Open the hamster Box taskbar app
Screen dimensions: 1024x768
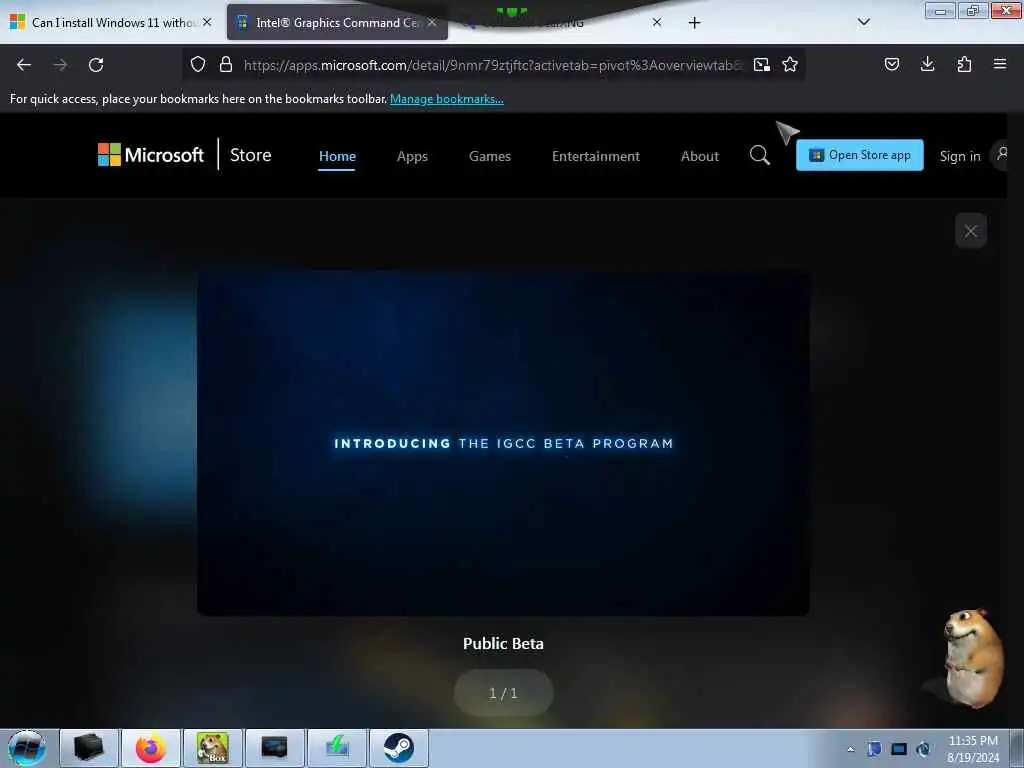coord(213,748)
